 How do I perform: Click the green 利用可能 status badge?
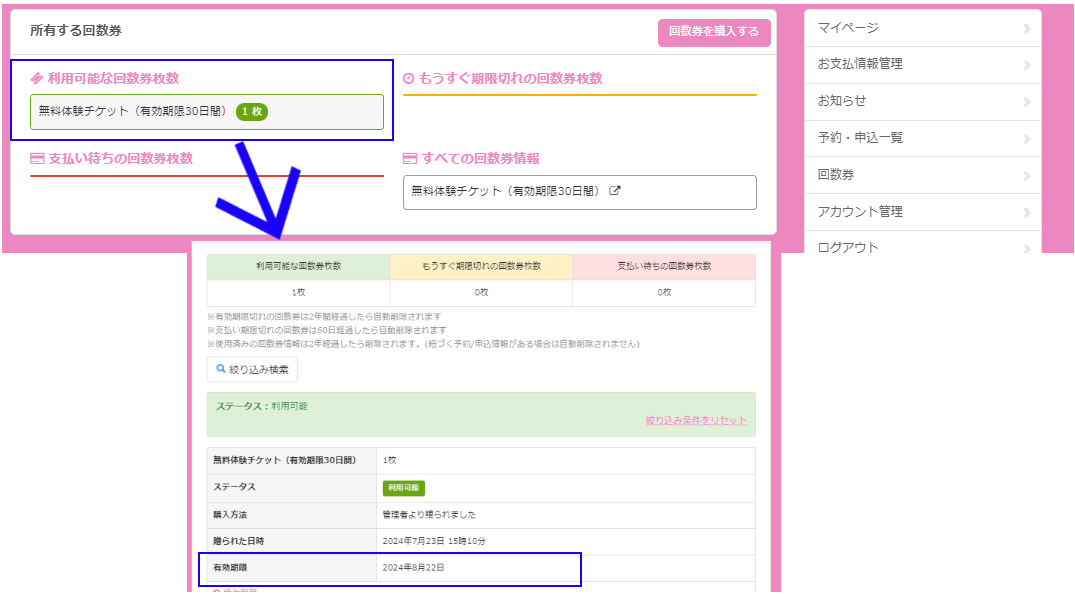403,488
